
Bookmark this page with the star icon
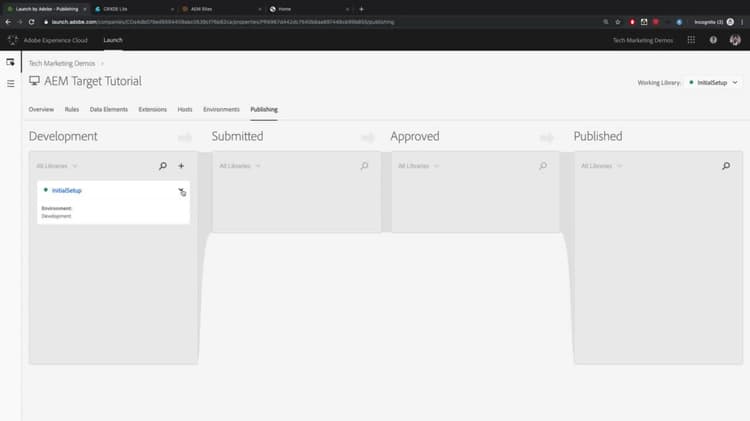click(x=618, y=22)
